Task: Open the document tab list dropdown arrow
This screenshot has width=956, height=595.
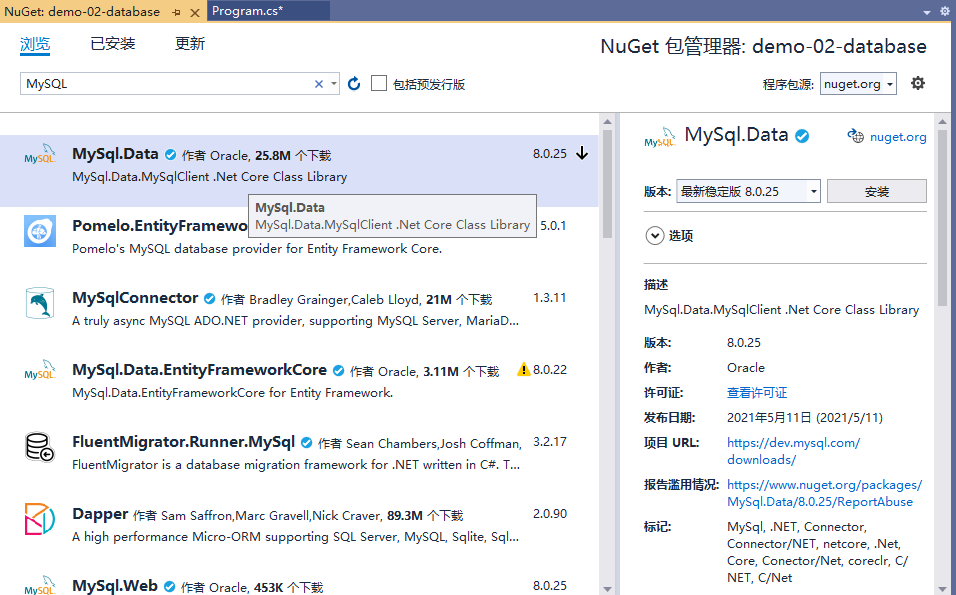Action: [927, 12]
